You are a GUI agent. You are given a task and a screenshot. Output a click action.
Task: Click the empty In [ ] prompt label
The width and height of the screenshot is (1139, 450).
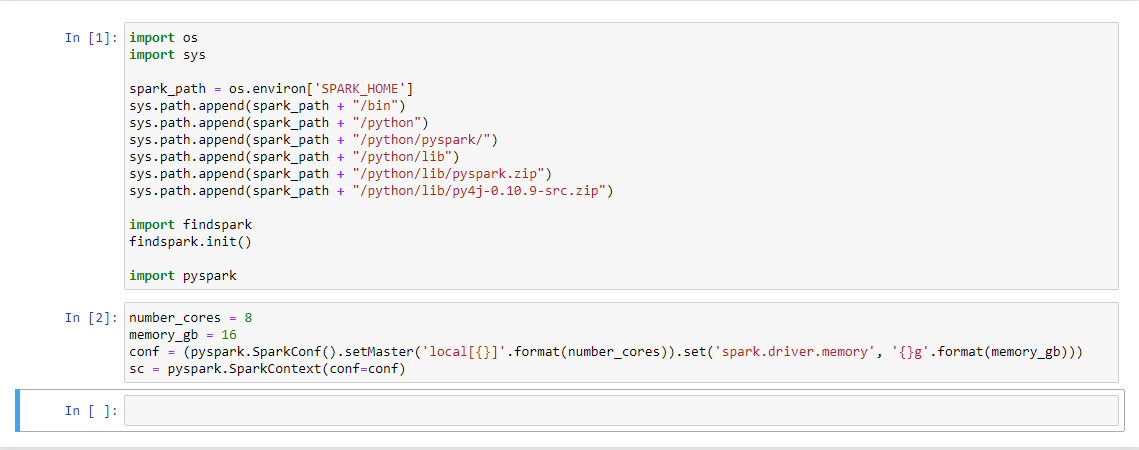pyautogui.click(x=91, y=411)
